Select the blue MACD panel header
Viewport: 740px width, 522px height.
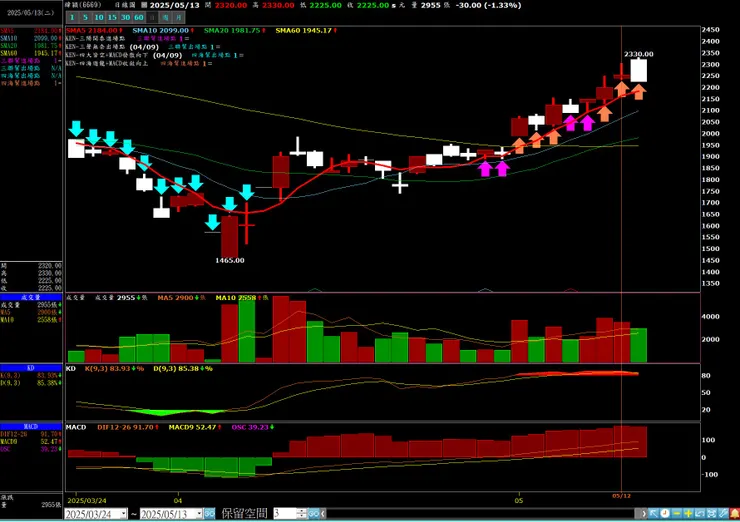point(31,426)
